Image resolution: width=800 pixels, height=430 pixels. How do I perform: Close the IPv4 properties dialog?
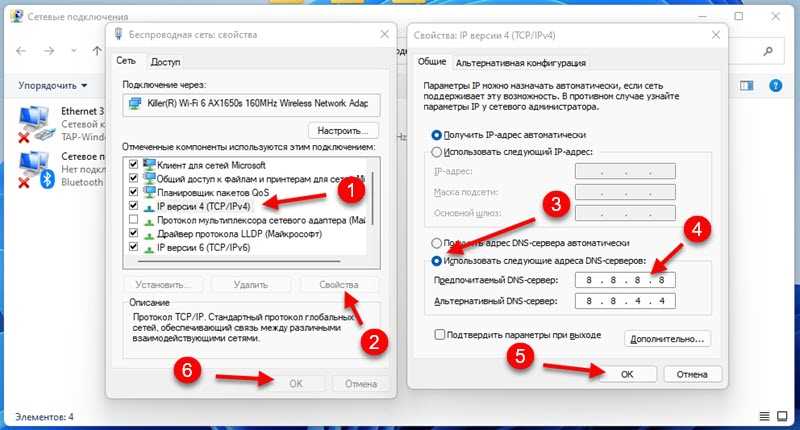point(715,35)
